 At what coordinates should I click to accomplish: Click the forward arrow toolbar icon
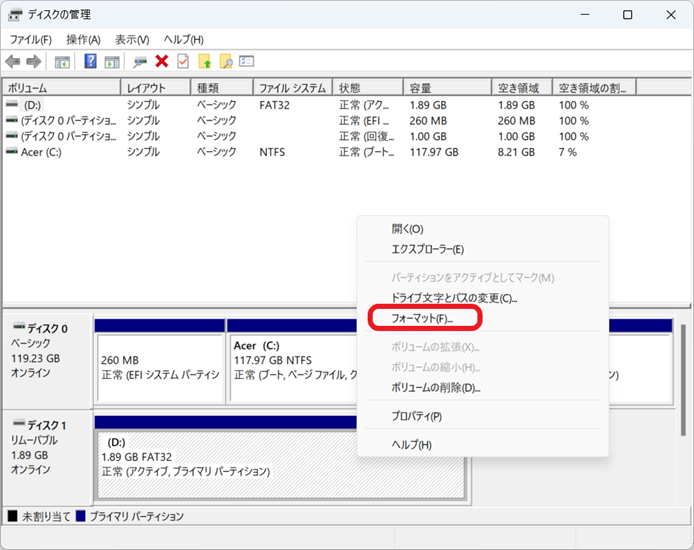[x=34, y=62]
